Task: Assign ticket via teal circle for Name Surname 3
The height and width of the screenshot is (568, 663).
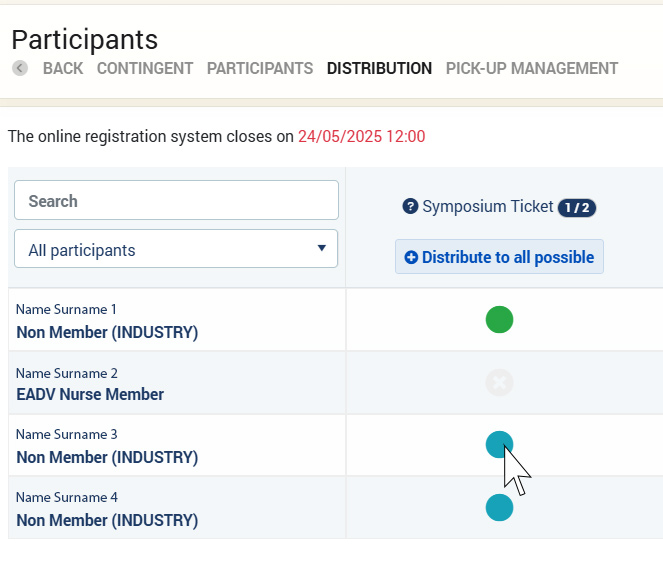Action: [499, 445]
